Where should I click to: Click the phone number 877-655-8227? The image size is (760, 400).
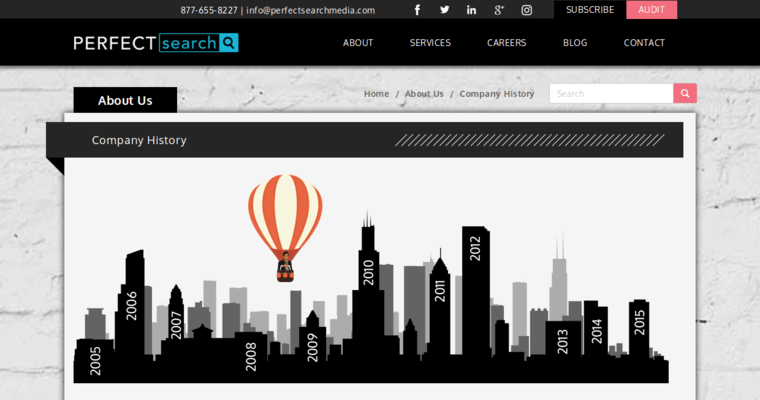click(209, 10)
